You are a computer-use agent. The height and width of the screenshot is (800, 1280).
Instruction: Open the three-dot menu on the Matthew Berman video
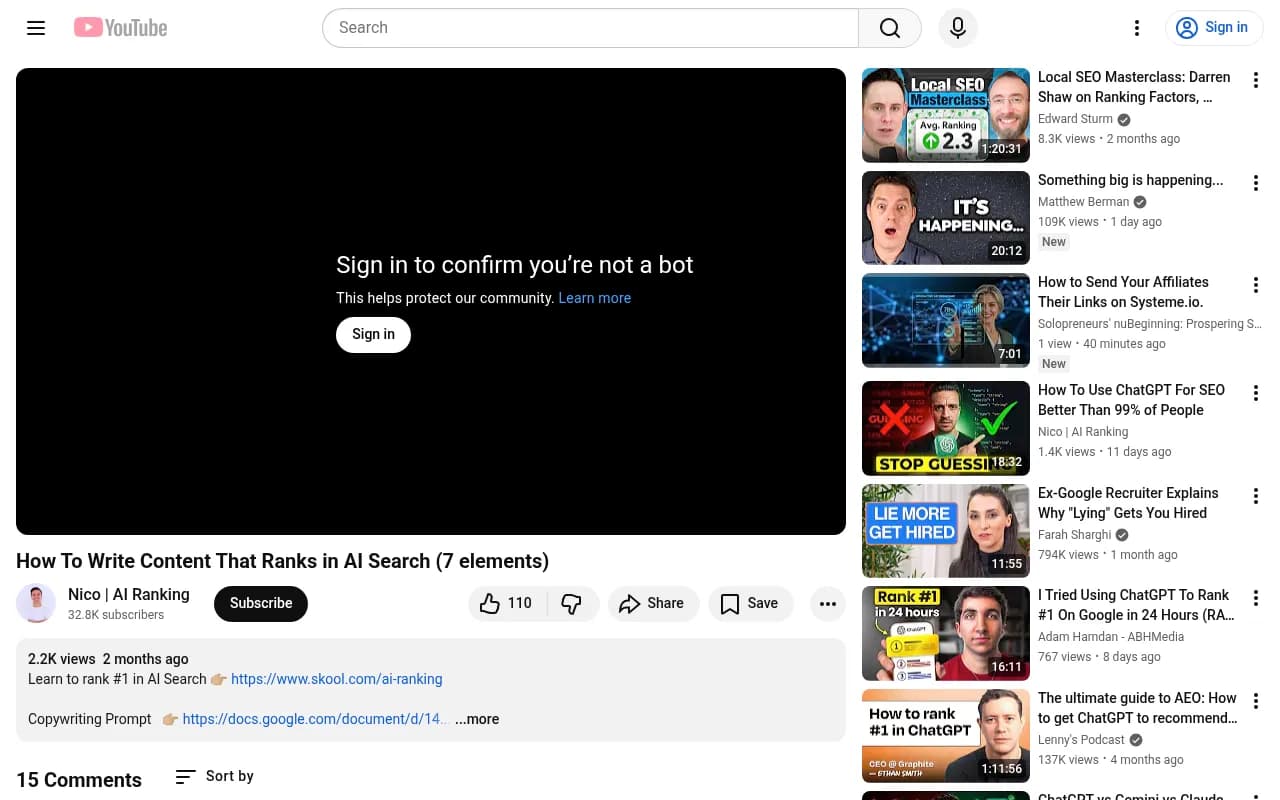tap(1256, 183)
